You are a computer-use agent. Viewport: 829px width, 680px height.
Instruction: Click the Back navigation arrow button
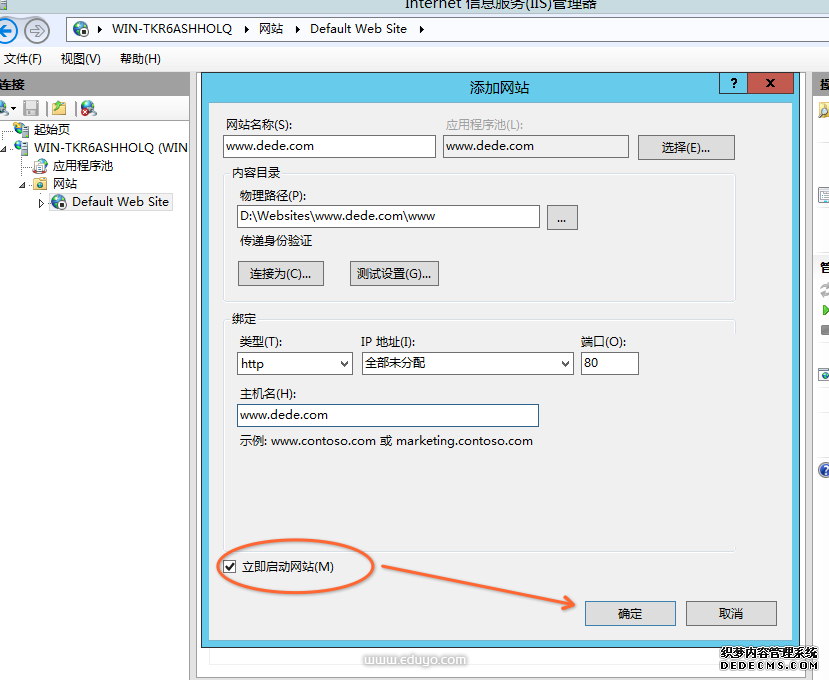[x=6, y=30]
